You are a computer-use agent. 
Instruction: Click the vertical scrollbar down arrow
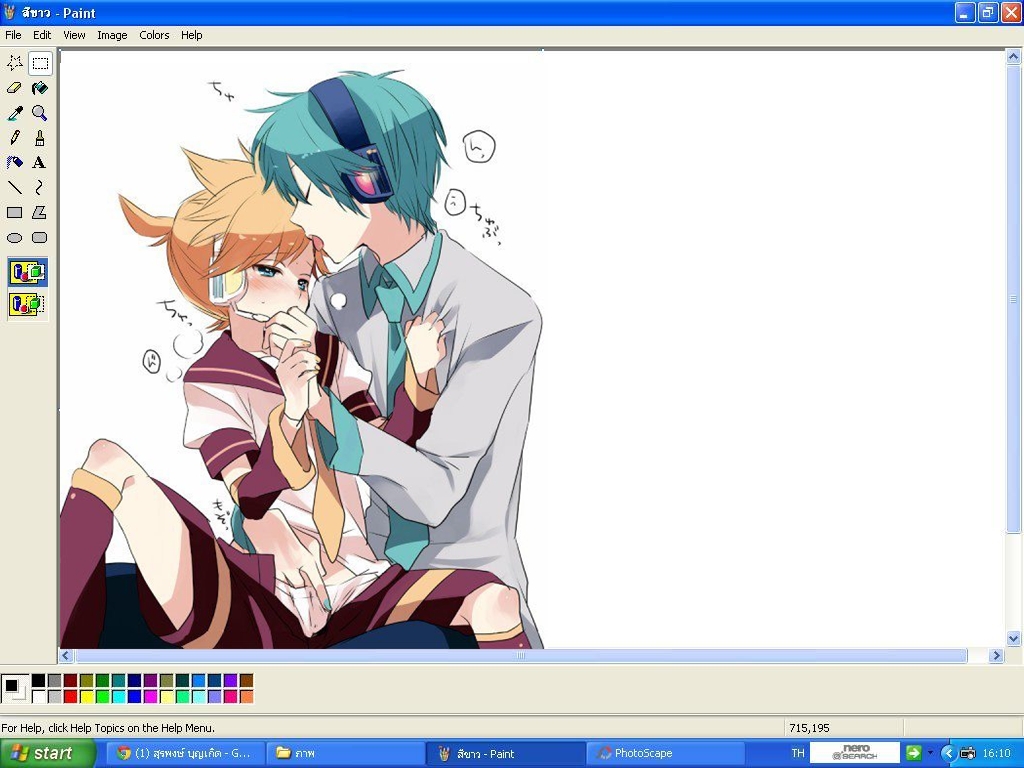coord(1013,639)
